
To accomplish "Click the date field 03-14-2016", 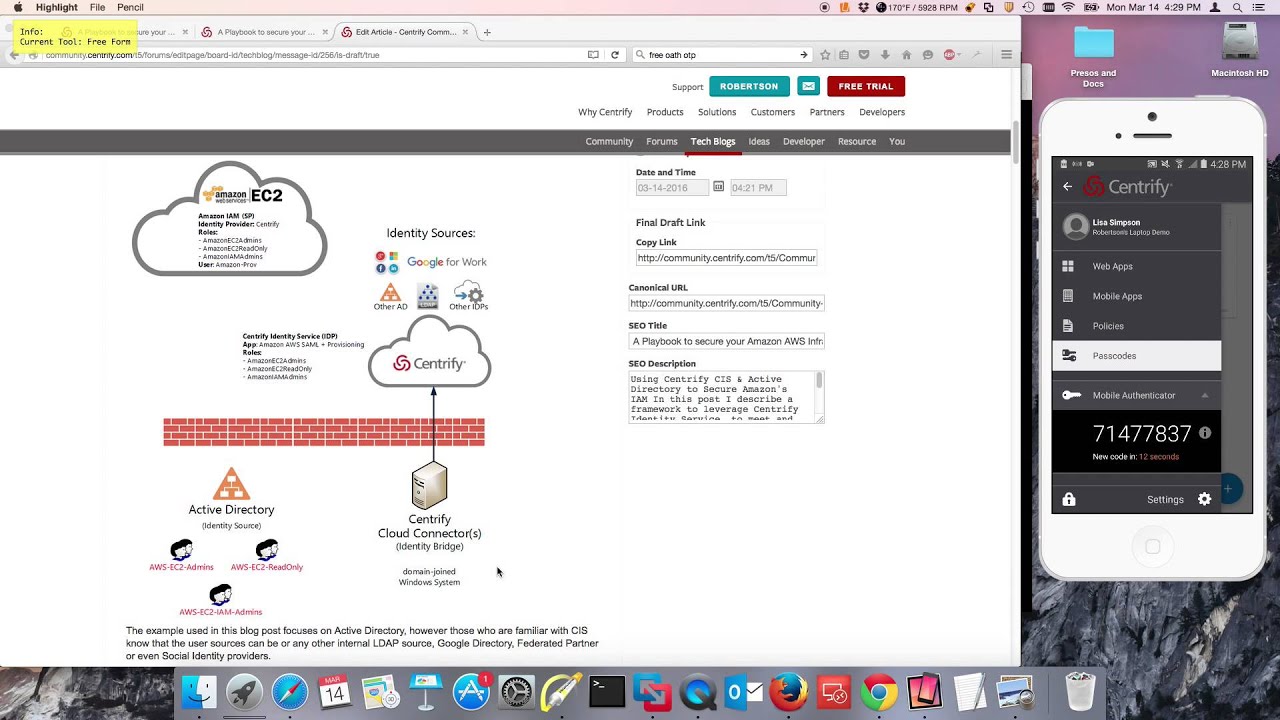I will (672, 188).
